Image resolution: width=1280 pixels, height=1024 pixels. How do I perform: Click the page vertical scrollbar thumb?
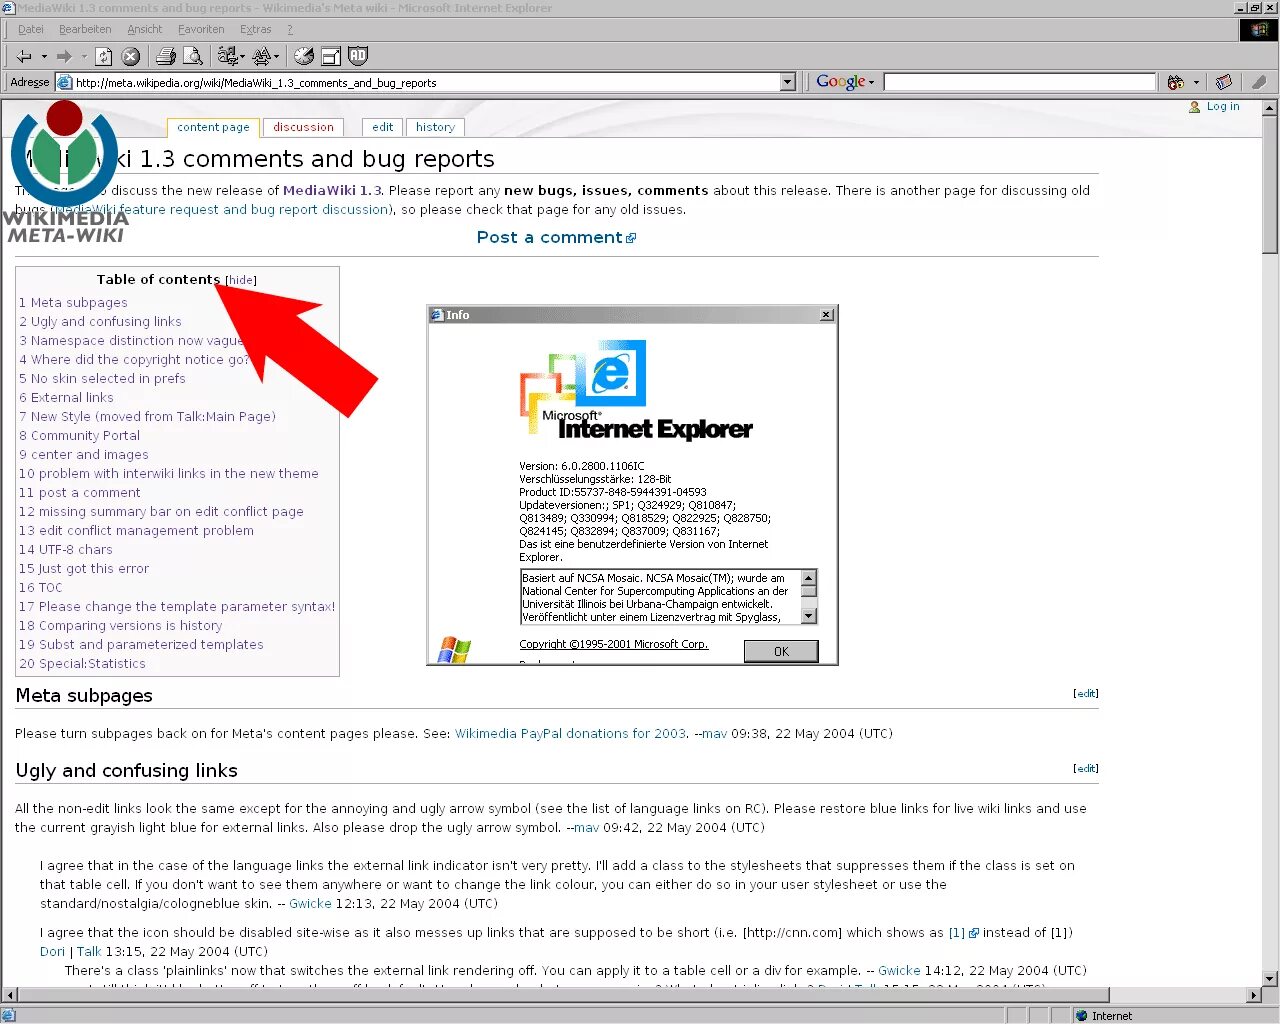click(1270, 185)
